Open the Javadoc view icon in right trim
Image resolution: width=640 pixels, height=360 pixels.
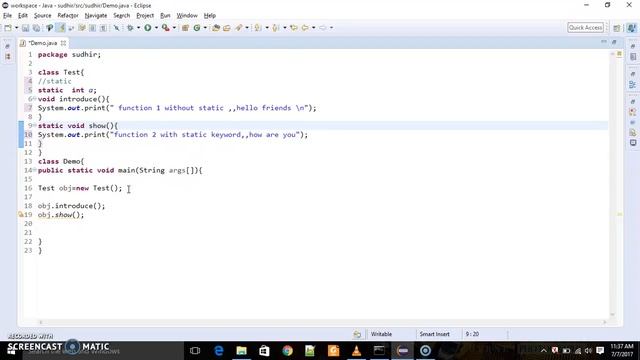(633, 122)
